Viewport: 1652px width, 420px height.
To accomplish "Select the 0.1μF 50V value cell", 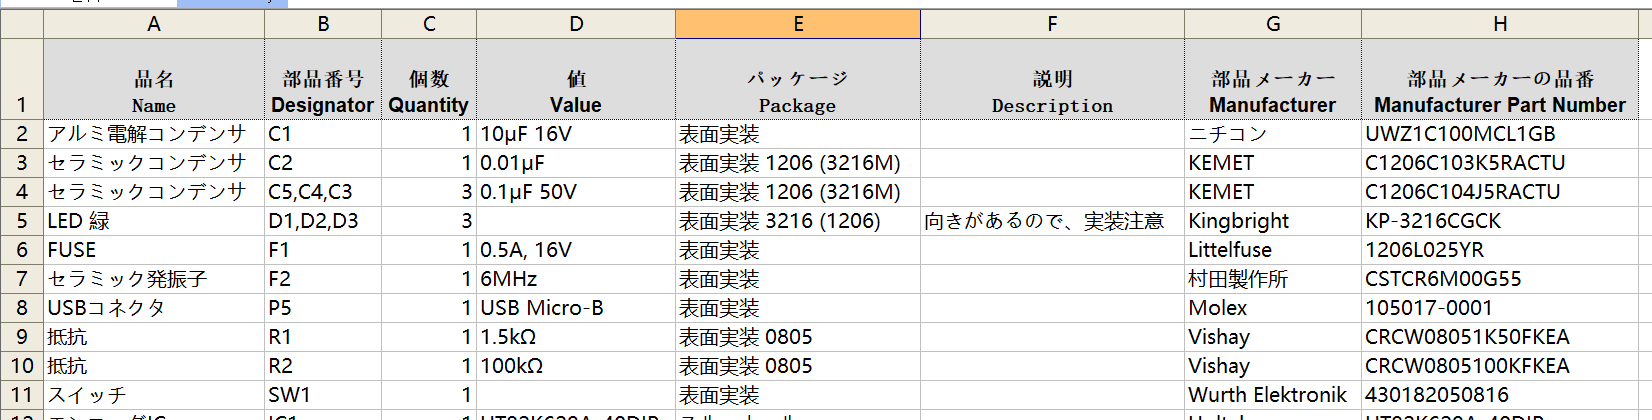I will [x=576, y=192].
